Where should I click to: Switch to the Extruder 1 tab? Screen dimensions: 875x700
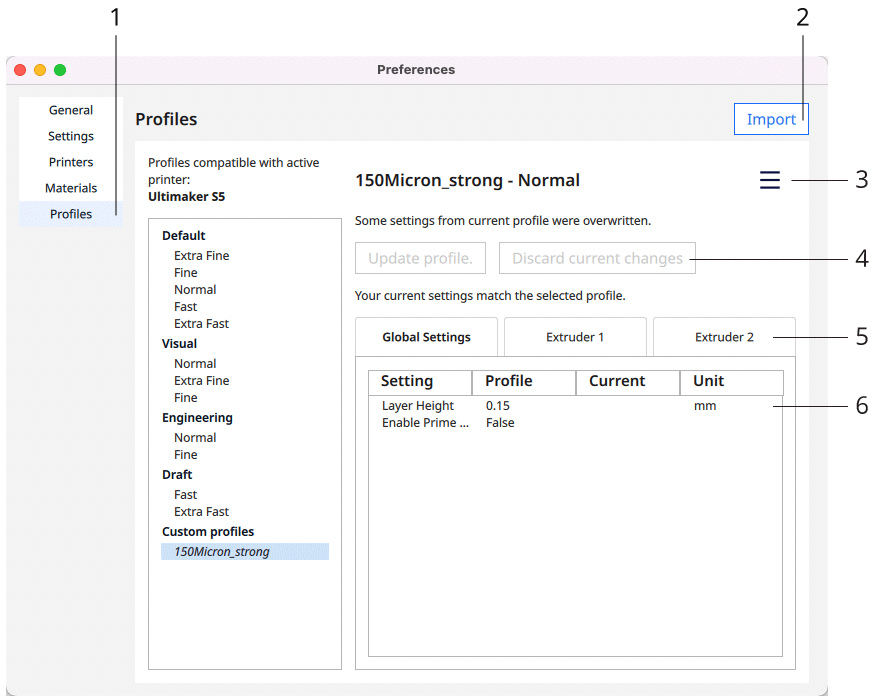click(x=575, y=337)
